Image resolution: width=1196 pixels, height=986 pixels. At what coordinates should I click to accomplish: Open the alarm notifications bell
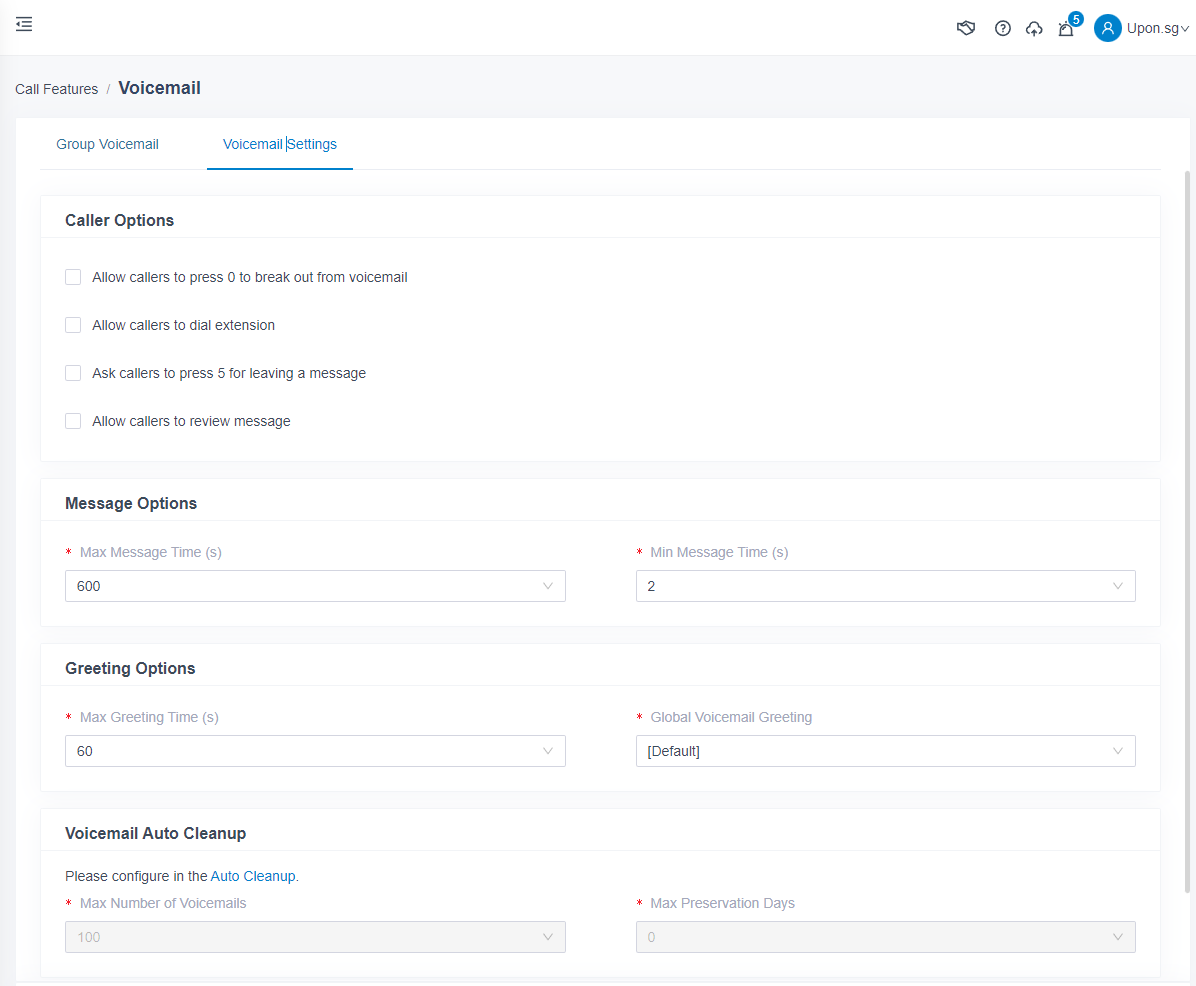pos(1066,29)
